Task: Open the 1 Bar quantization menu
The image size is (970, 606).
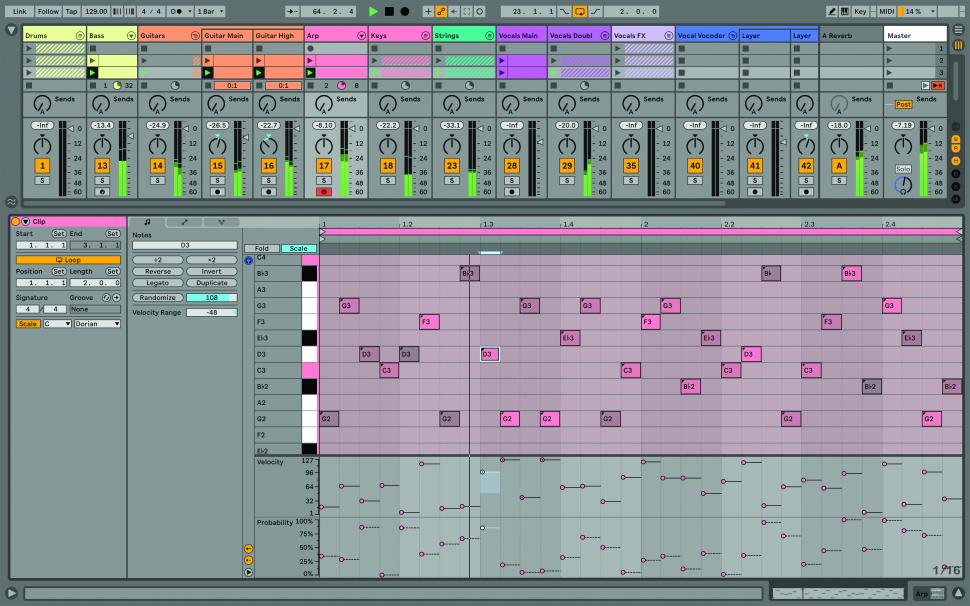Action: [209, 11]
